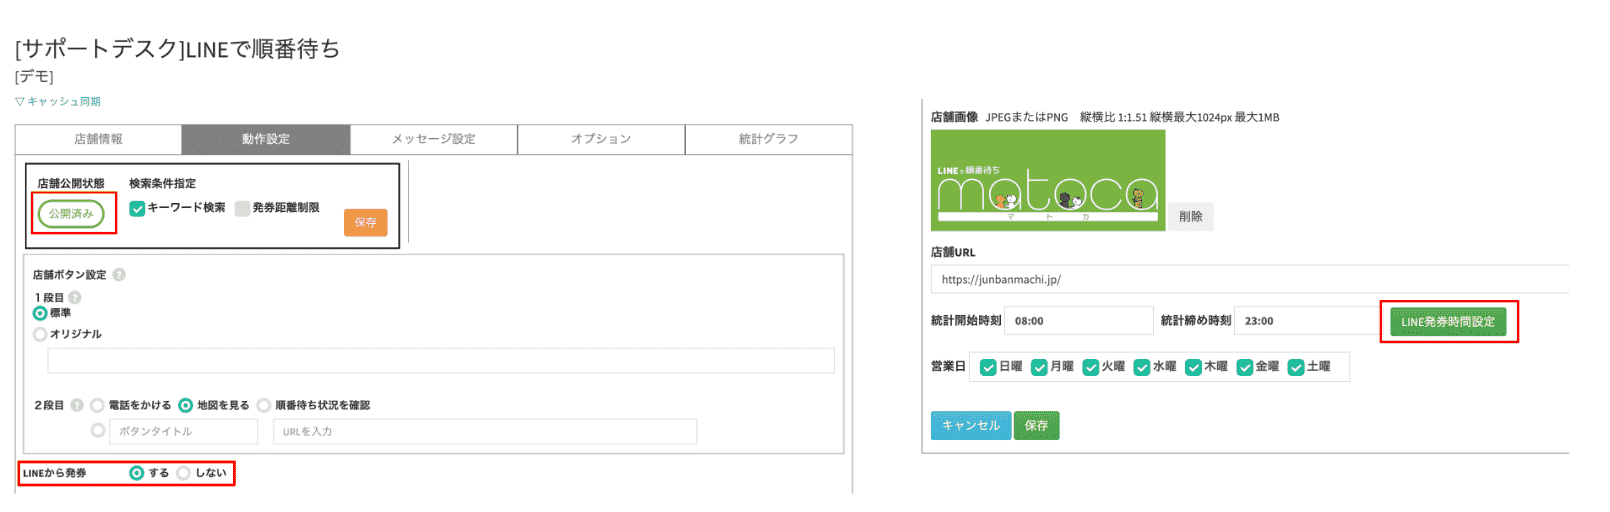The height and width of the screenshot is (512, 1610).
Task: Toggle the 土曜 business day checkbox
Action: click(1296, 367)
